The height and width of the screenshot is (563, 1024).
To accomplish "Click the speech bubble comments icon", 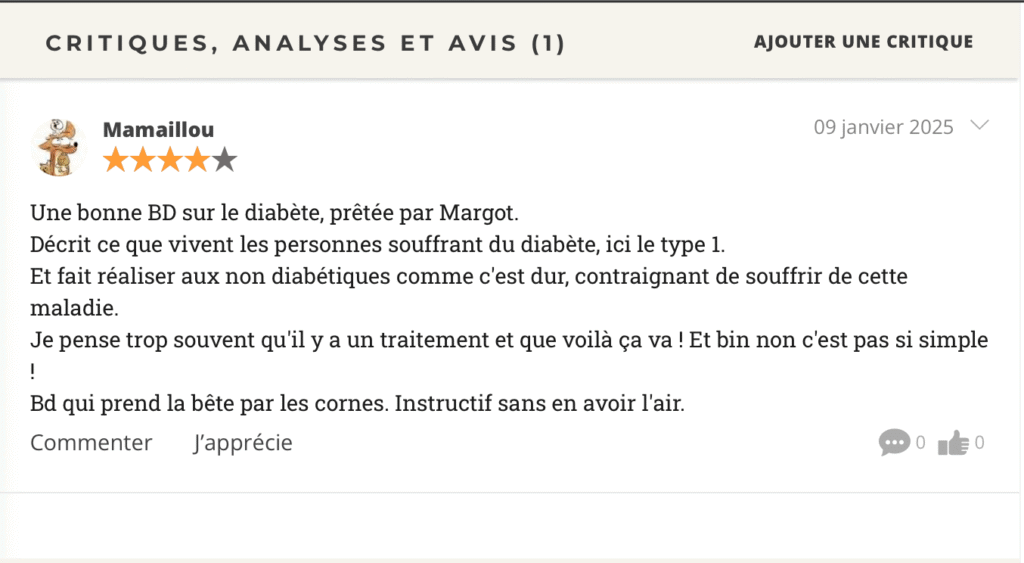I will 894,442.
